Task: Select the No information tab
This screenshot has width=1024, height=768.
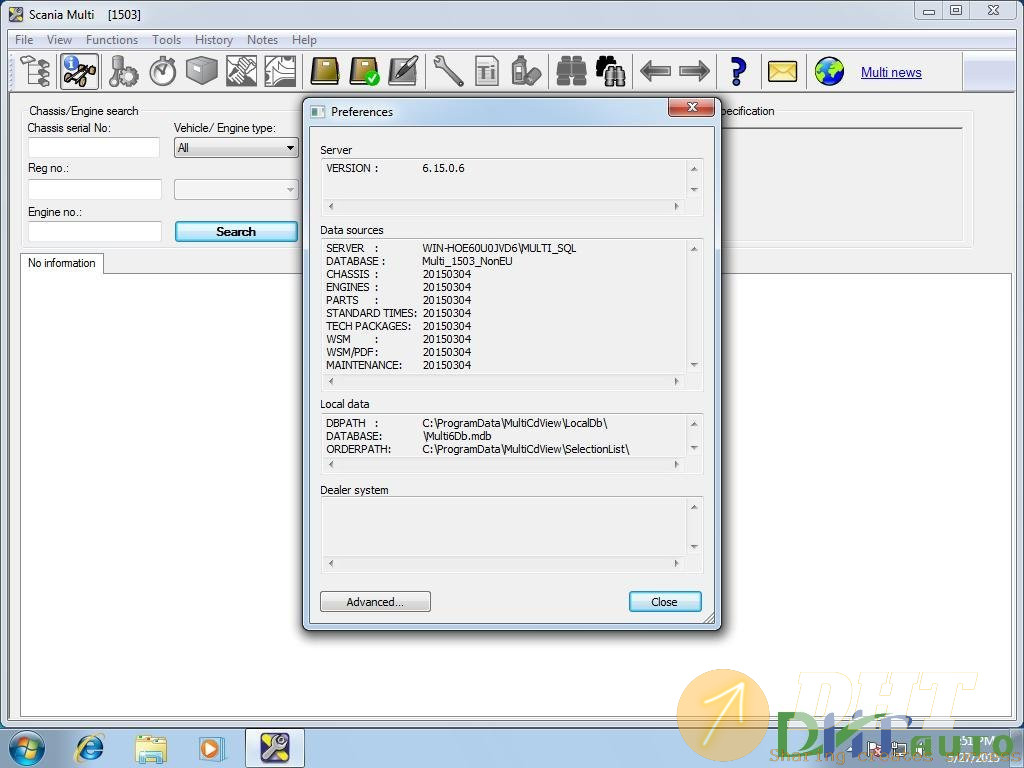Action: pos(61,263)
